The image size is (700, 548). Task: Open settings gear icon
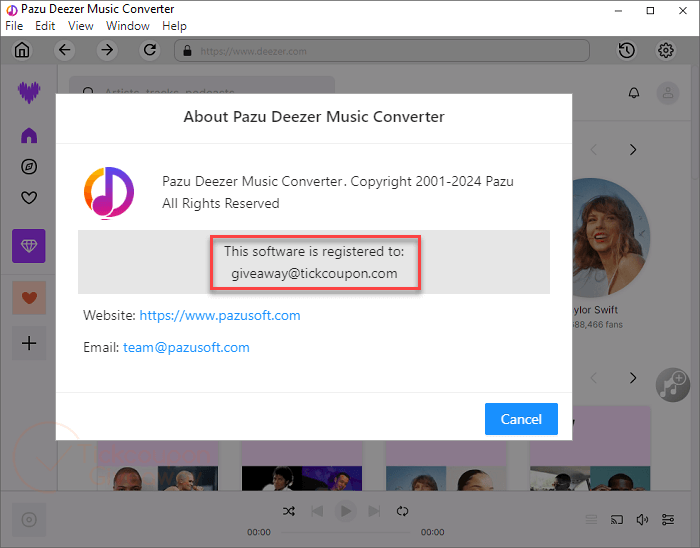[666, 50]
